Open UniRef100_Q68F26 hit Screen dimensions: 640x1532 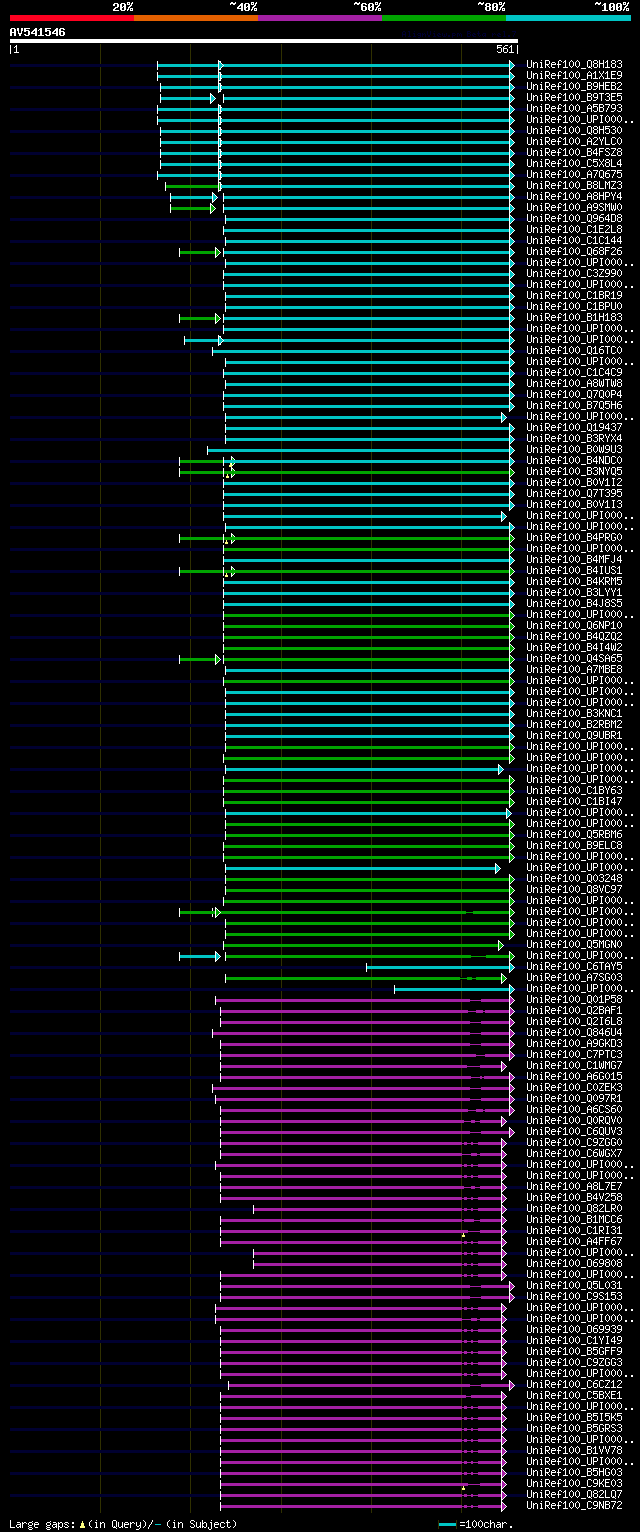coord(575,251)
